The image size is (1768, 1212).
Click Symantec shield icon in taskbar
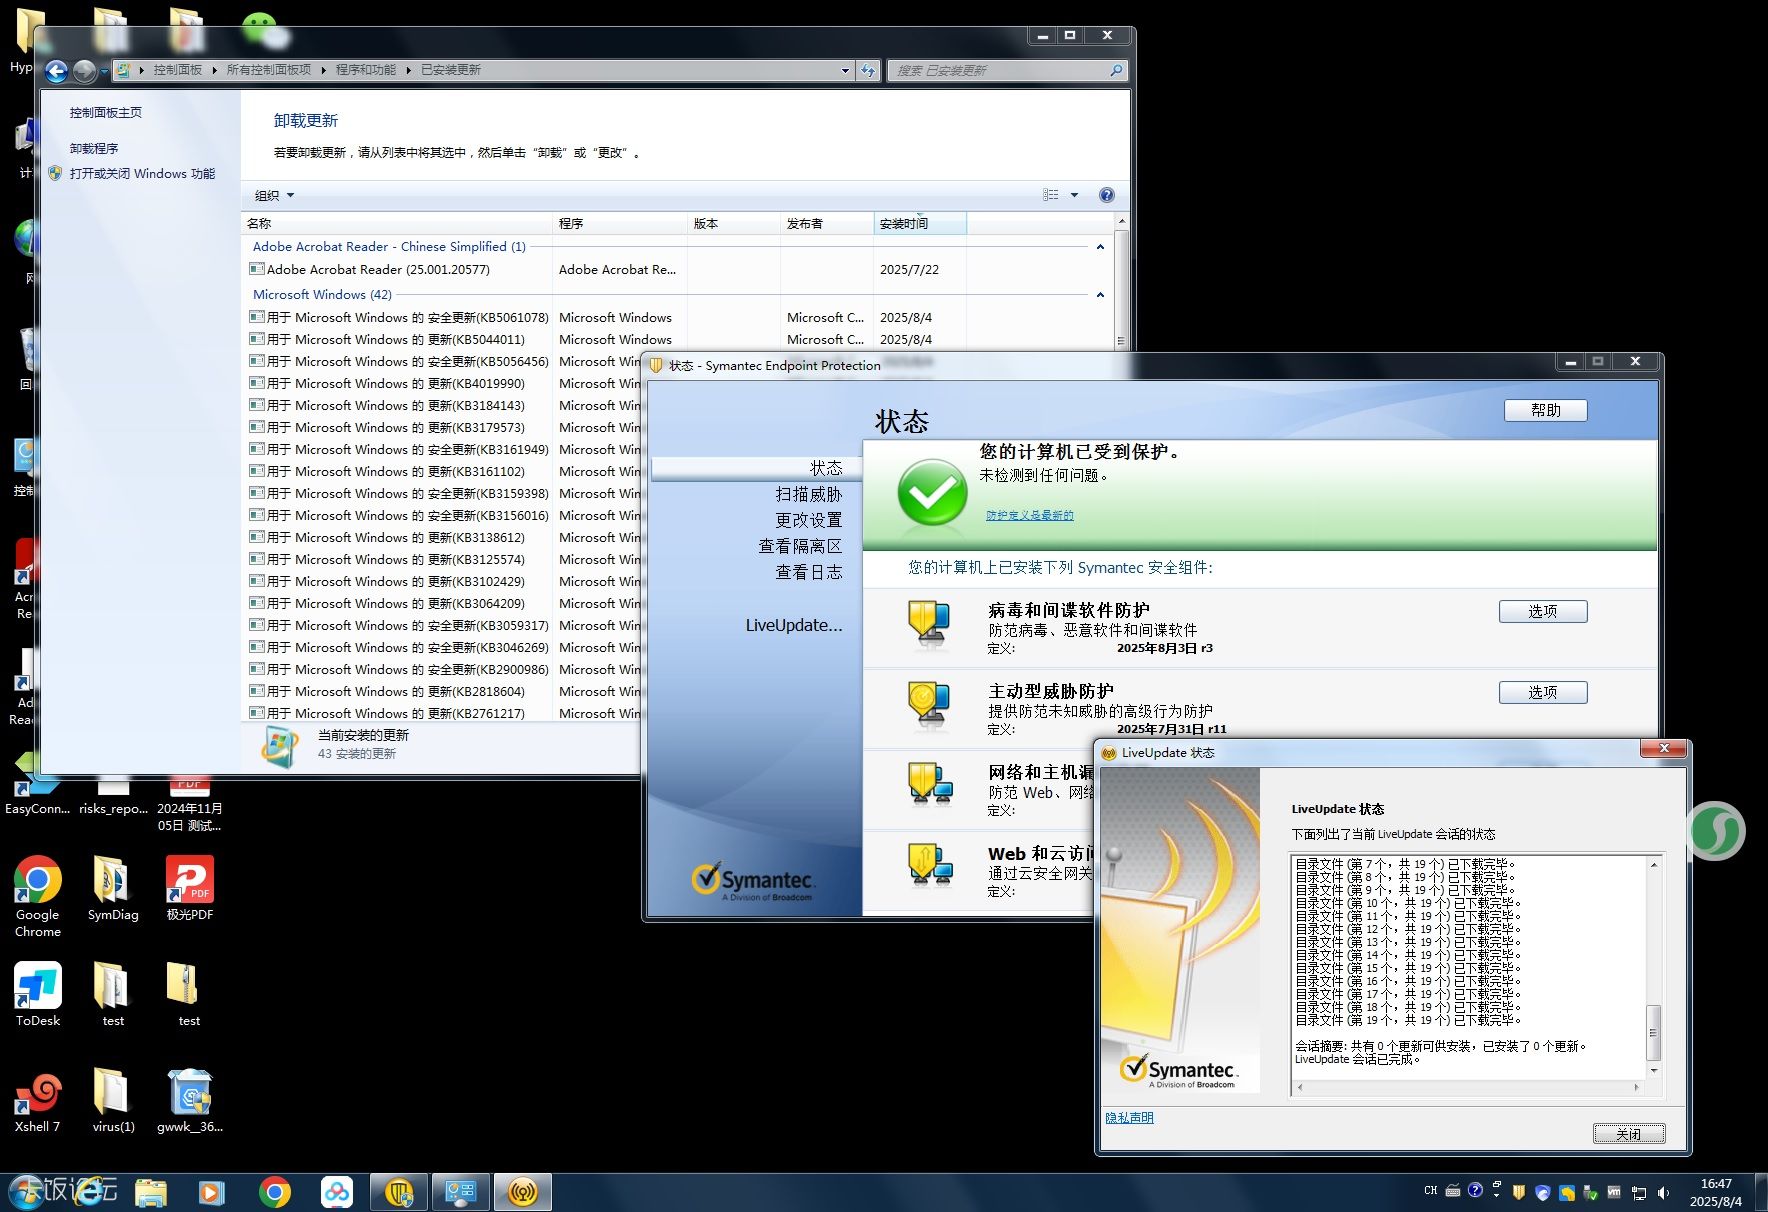click(x=399, y=1192)
